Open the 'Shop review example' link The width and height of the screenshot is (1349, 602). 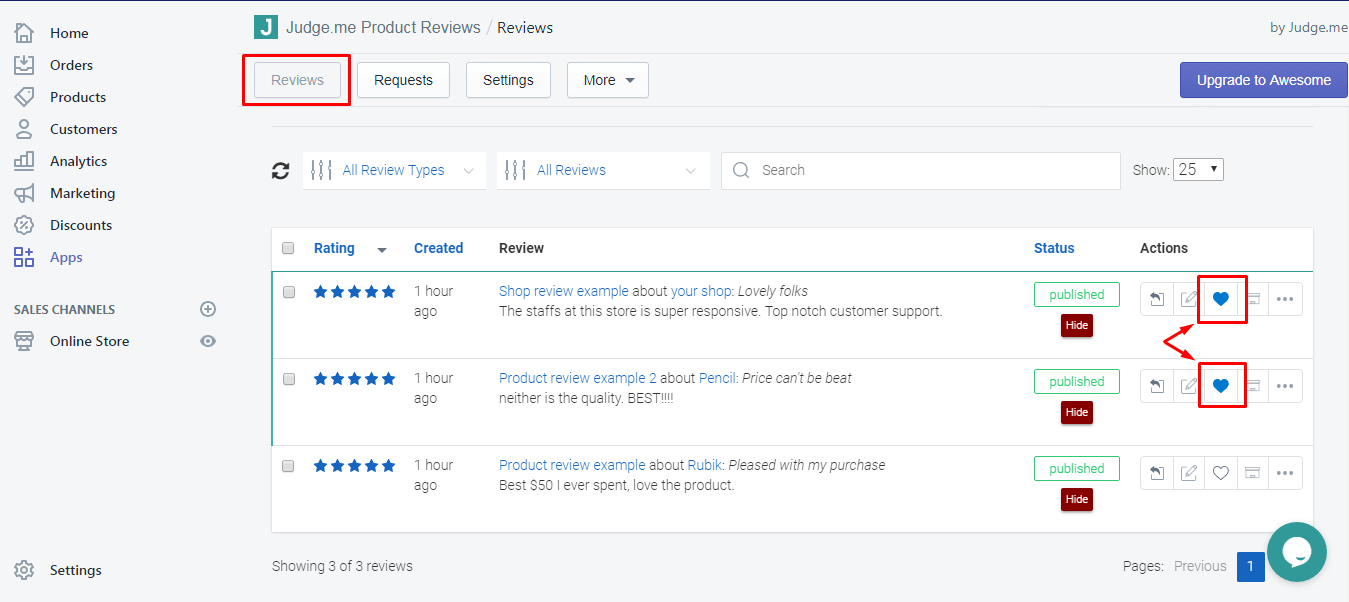point(564,291)
